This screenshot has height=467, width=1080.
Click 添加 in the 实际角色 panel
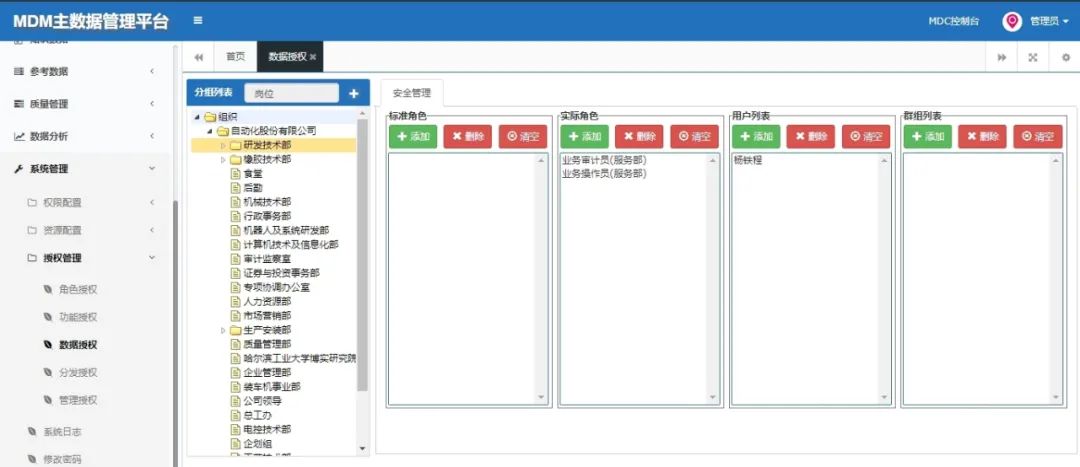pyautogui.click(x=585, y=136)
